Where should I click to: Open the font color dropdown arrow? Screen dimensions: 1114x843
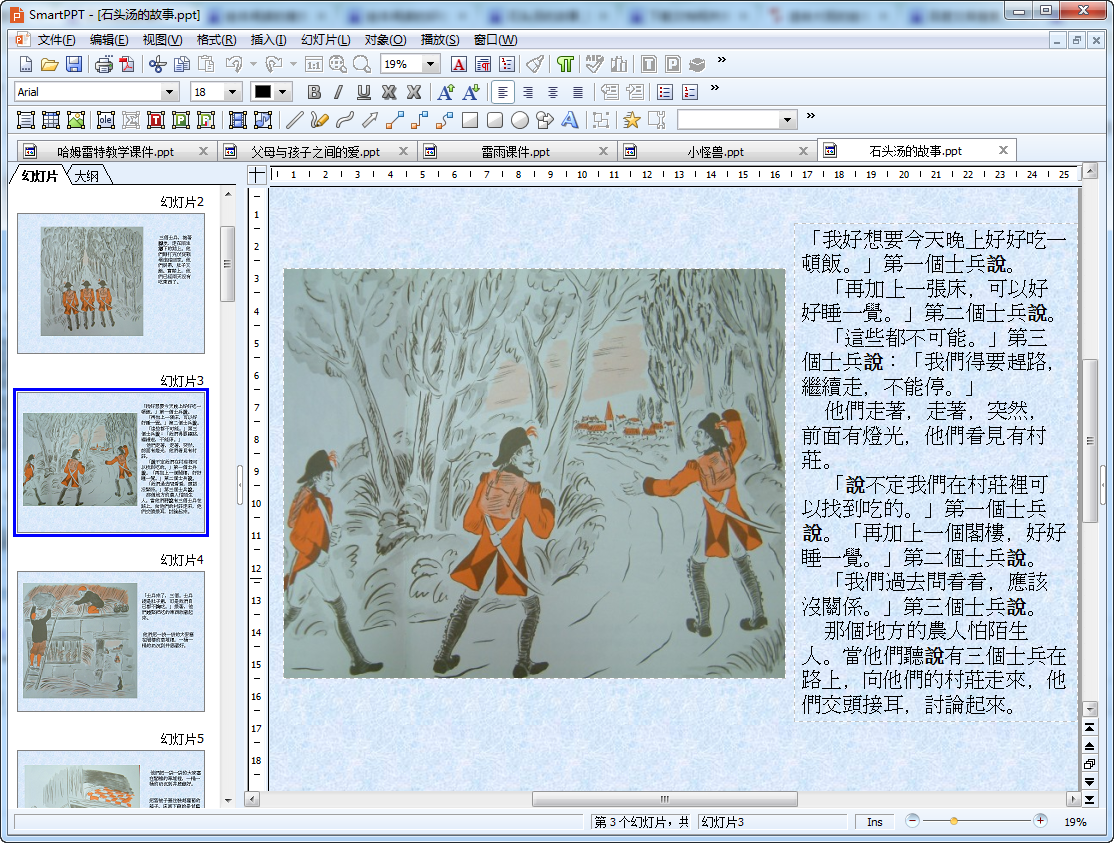(283, 92)
